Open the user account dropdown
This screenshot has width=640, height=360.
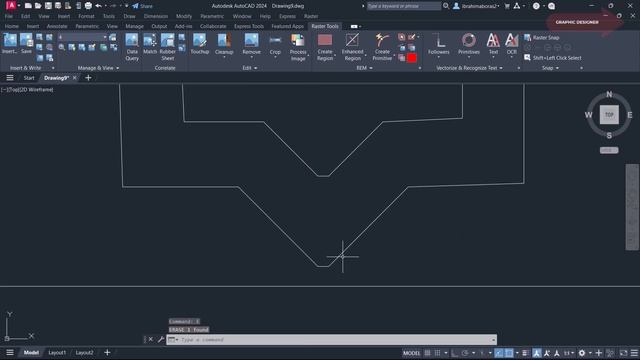tap(476, 6)
